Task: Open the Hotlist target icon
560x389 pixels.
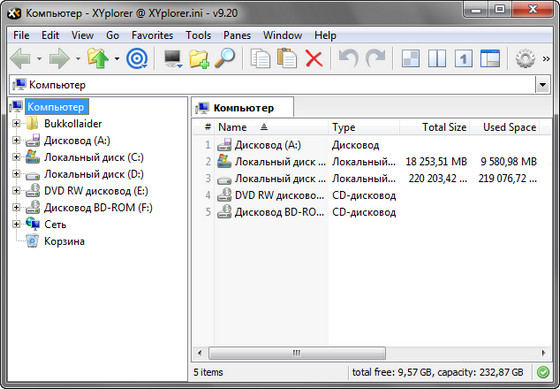Action: [x=137, y=59]
